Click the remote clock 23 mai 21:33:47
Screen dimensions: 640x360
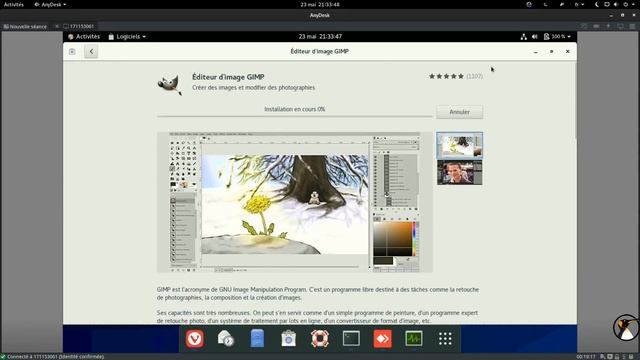(320, 37)
